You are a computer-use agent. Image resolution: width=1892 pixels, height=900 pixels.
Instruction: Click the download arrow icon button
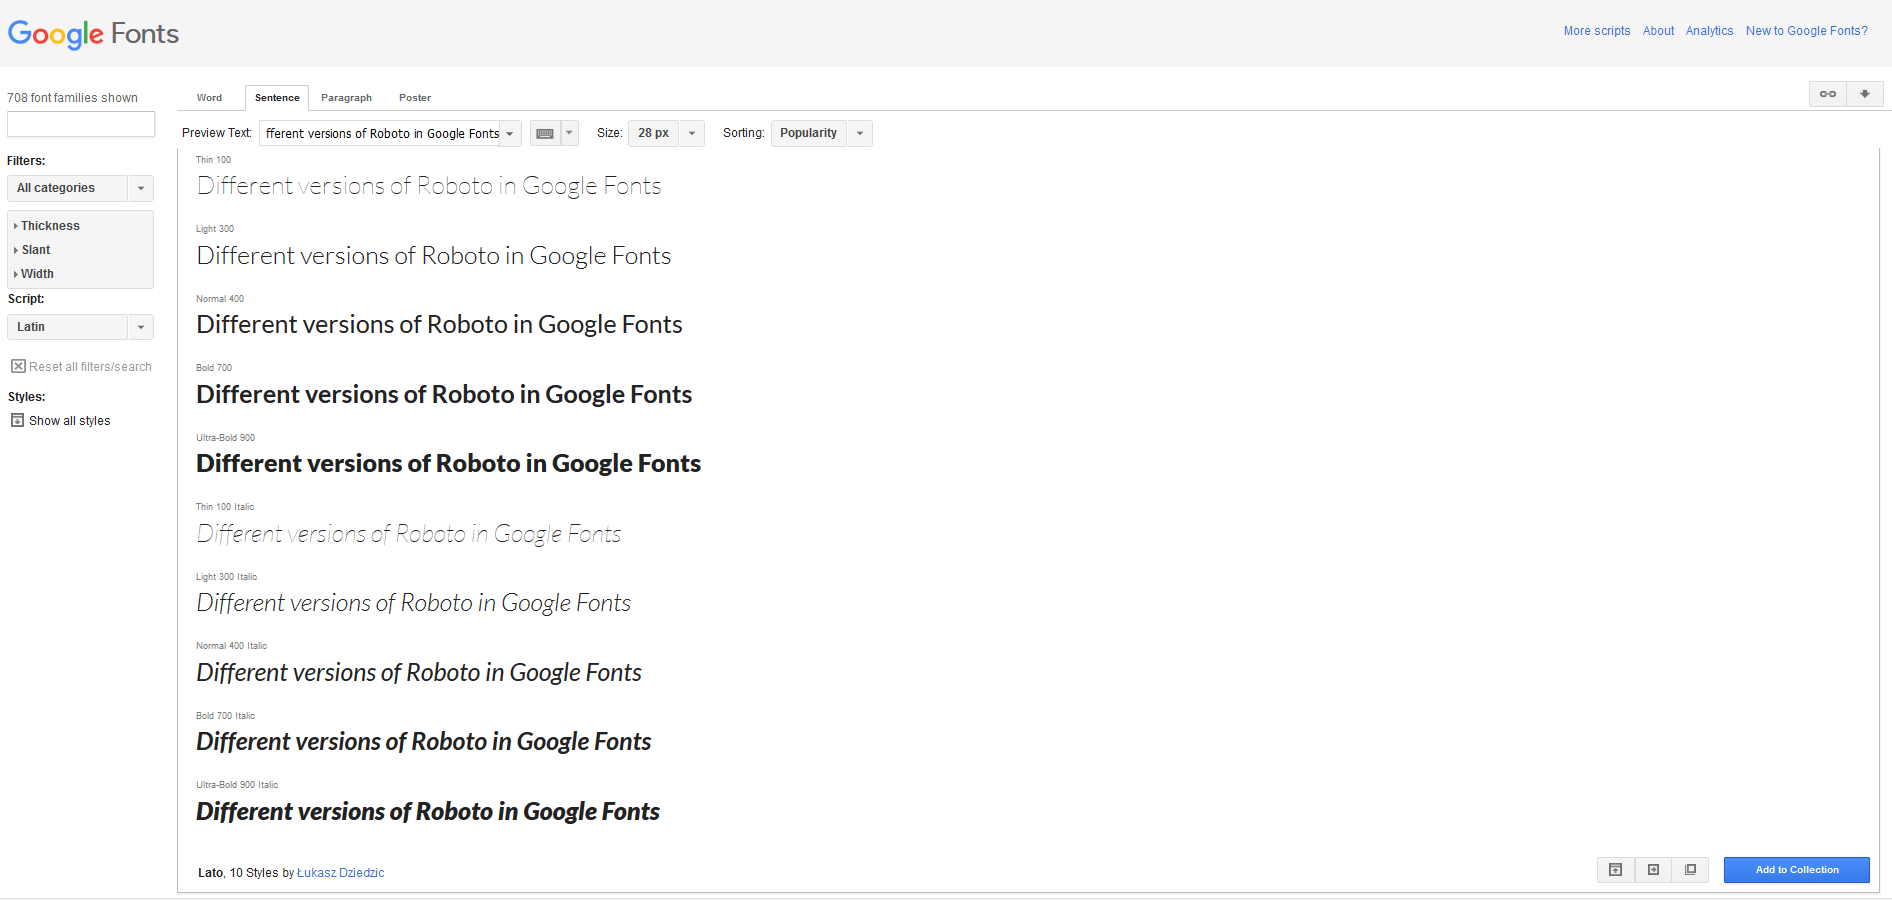coord(1865,94)
